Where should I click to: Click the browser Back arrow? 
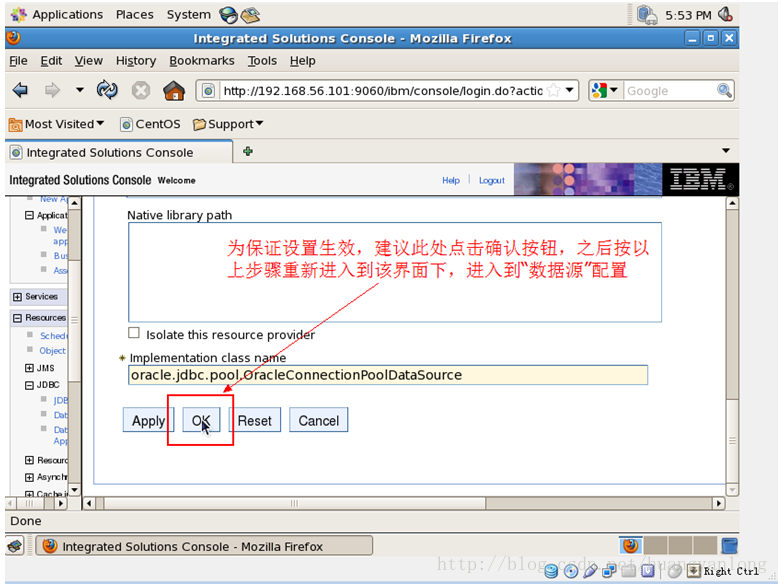click(x=20, y=90)
